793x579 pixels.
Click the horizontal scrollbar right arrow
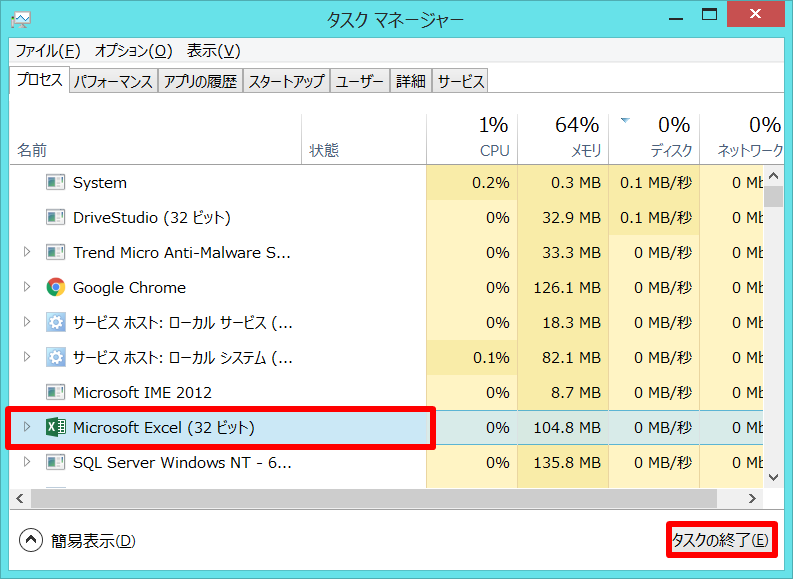(753, 499)
